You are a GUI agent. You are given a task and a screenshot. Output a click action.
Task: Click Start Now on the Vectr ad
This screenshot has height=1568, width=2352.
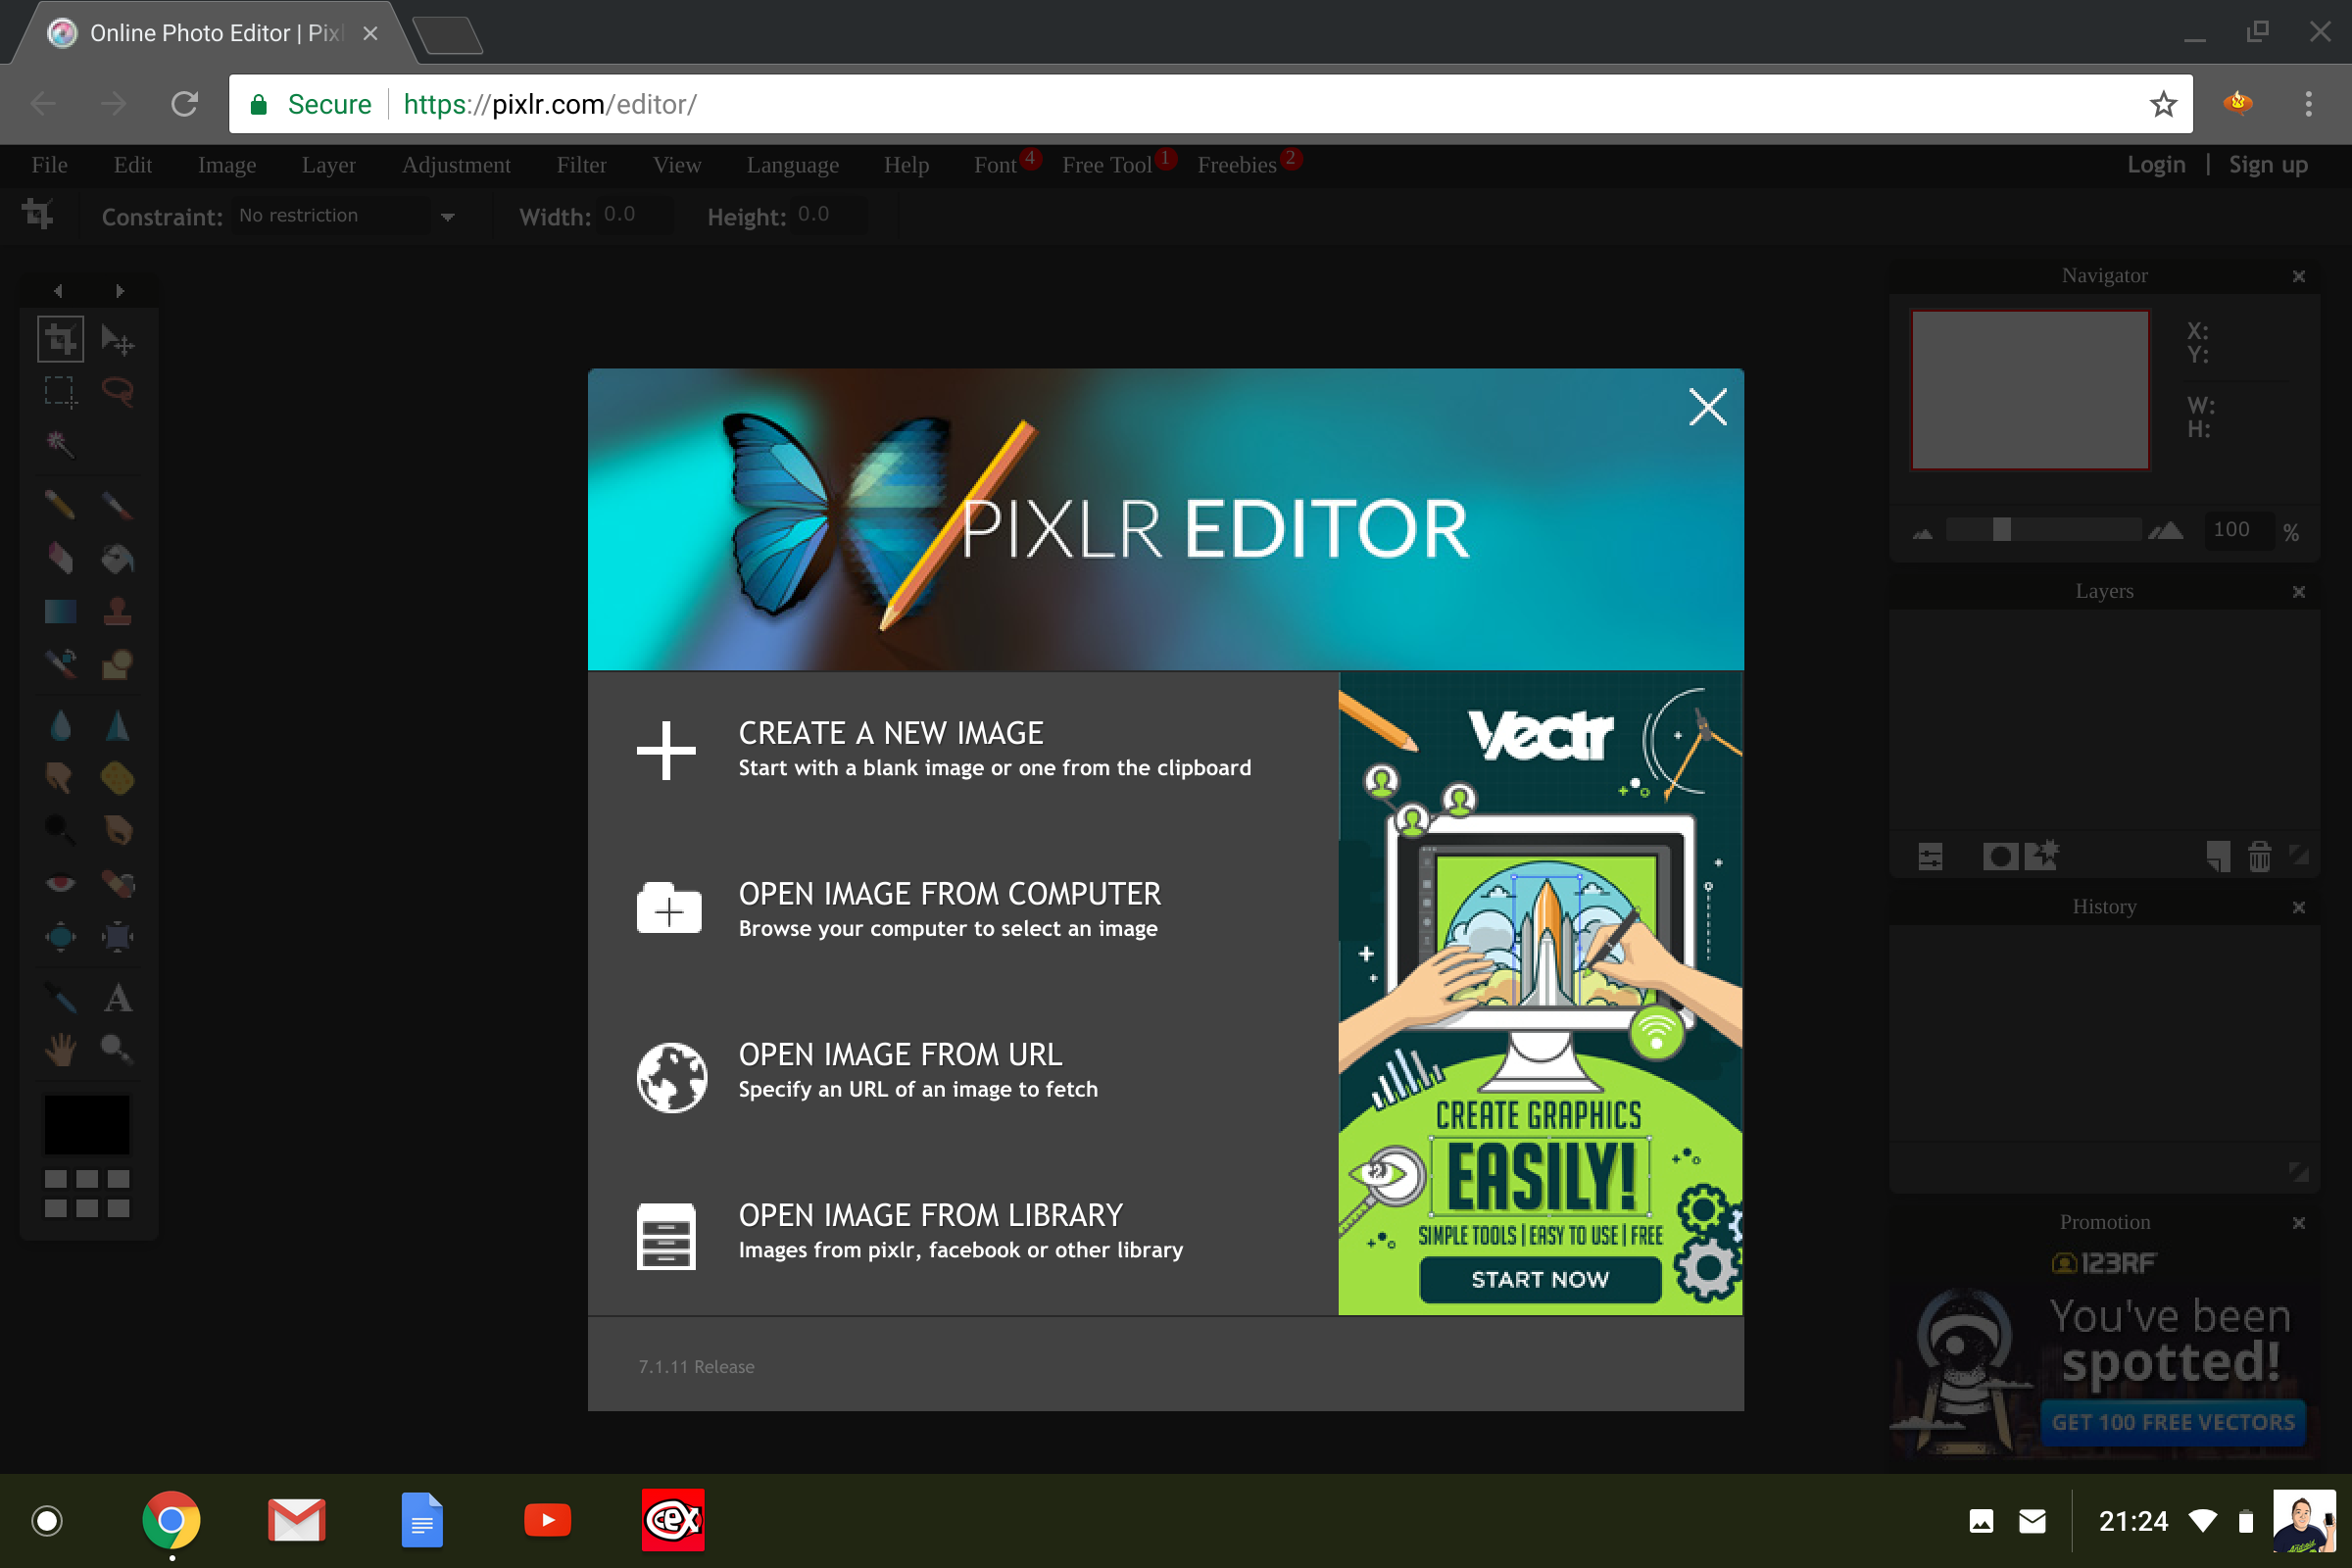1540,1279
